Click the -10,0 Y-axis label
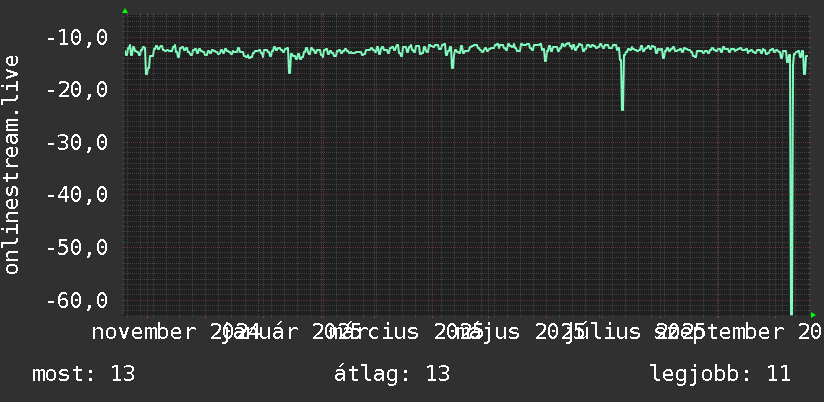This screenshot has width=824, height=402. click(77, 38)
